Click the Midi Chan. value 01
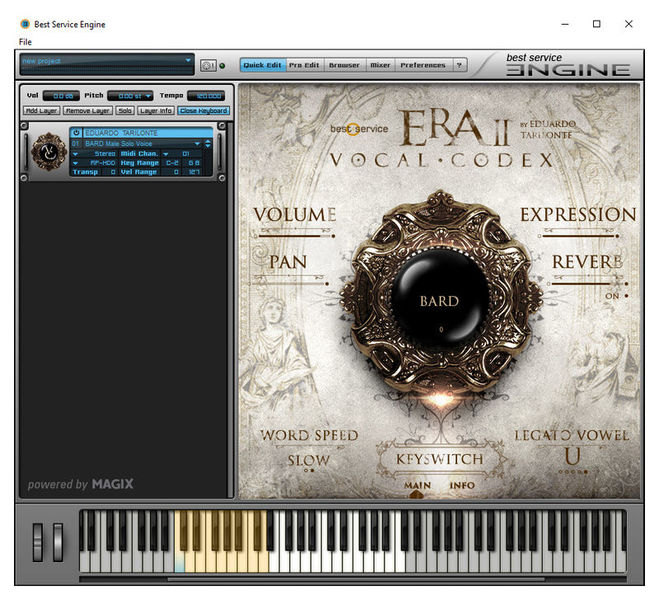The width and height of the screenshot is (659, 600). click(186, 154)
